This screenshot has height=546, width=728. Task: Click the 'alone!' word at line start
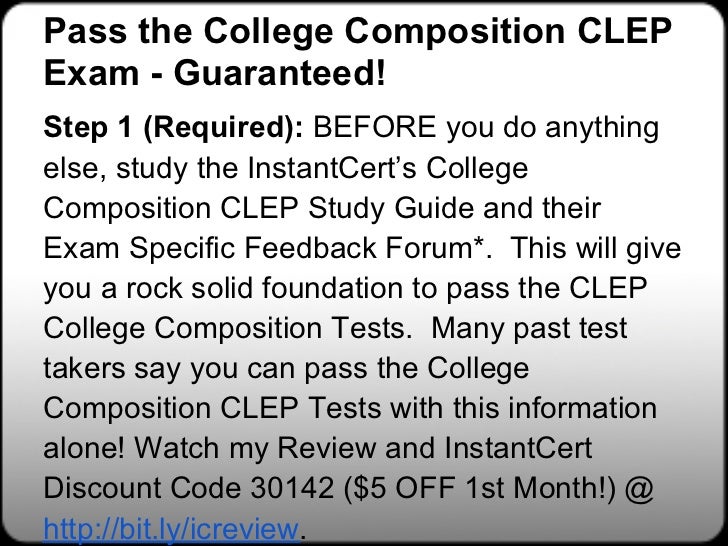84,448
